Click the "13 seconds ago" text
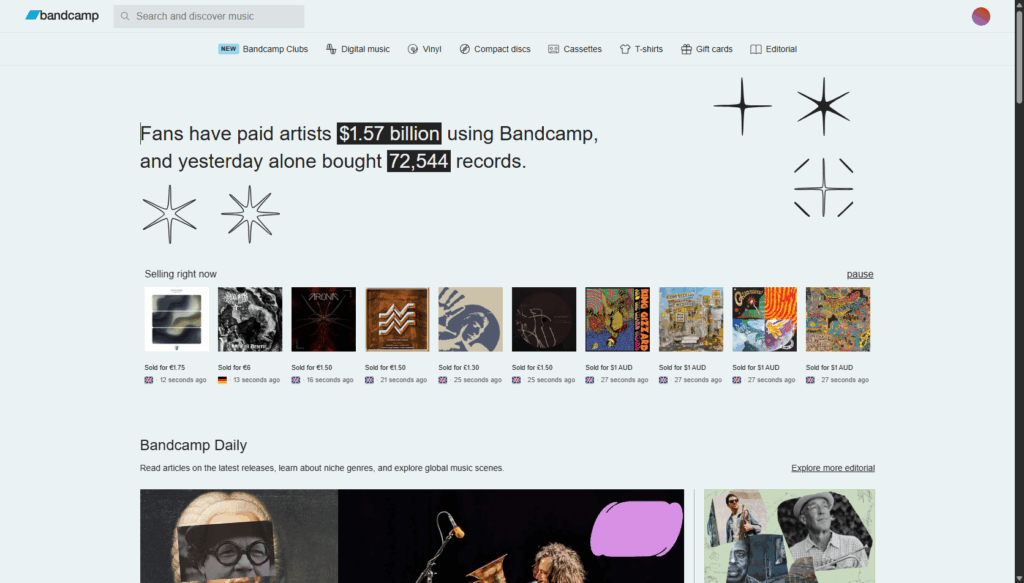1024x583 pixels. tap(257, 380)
